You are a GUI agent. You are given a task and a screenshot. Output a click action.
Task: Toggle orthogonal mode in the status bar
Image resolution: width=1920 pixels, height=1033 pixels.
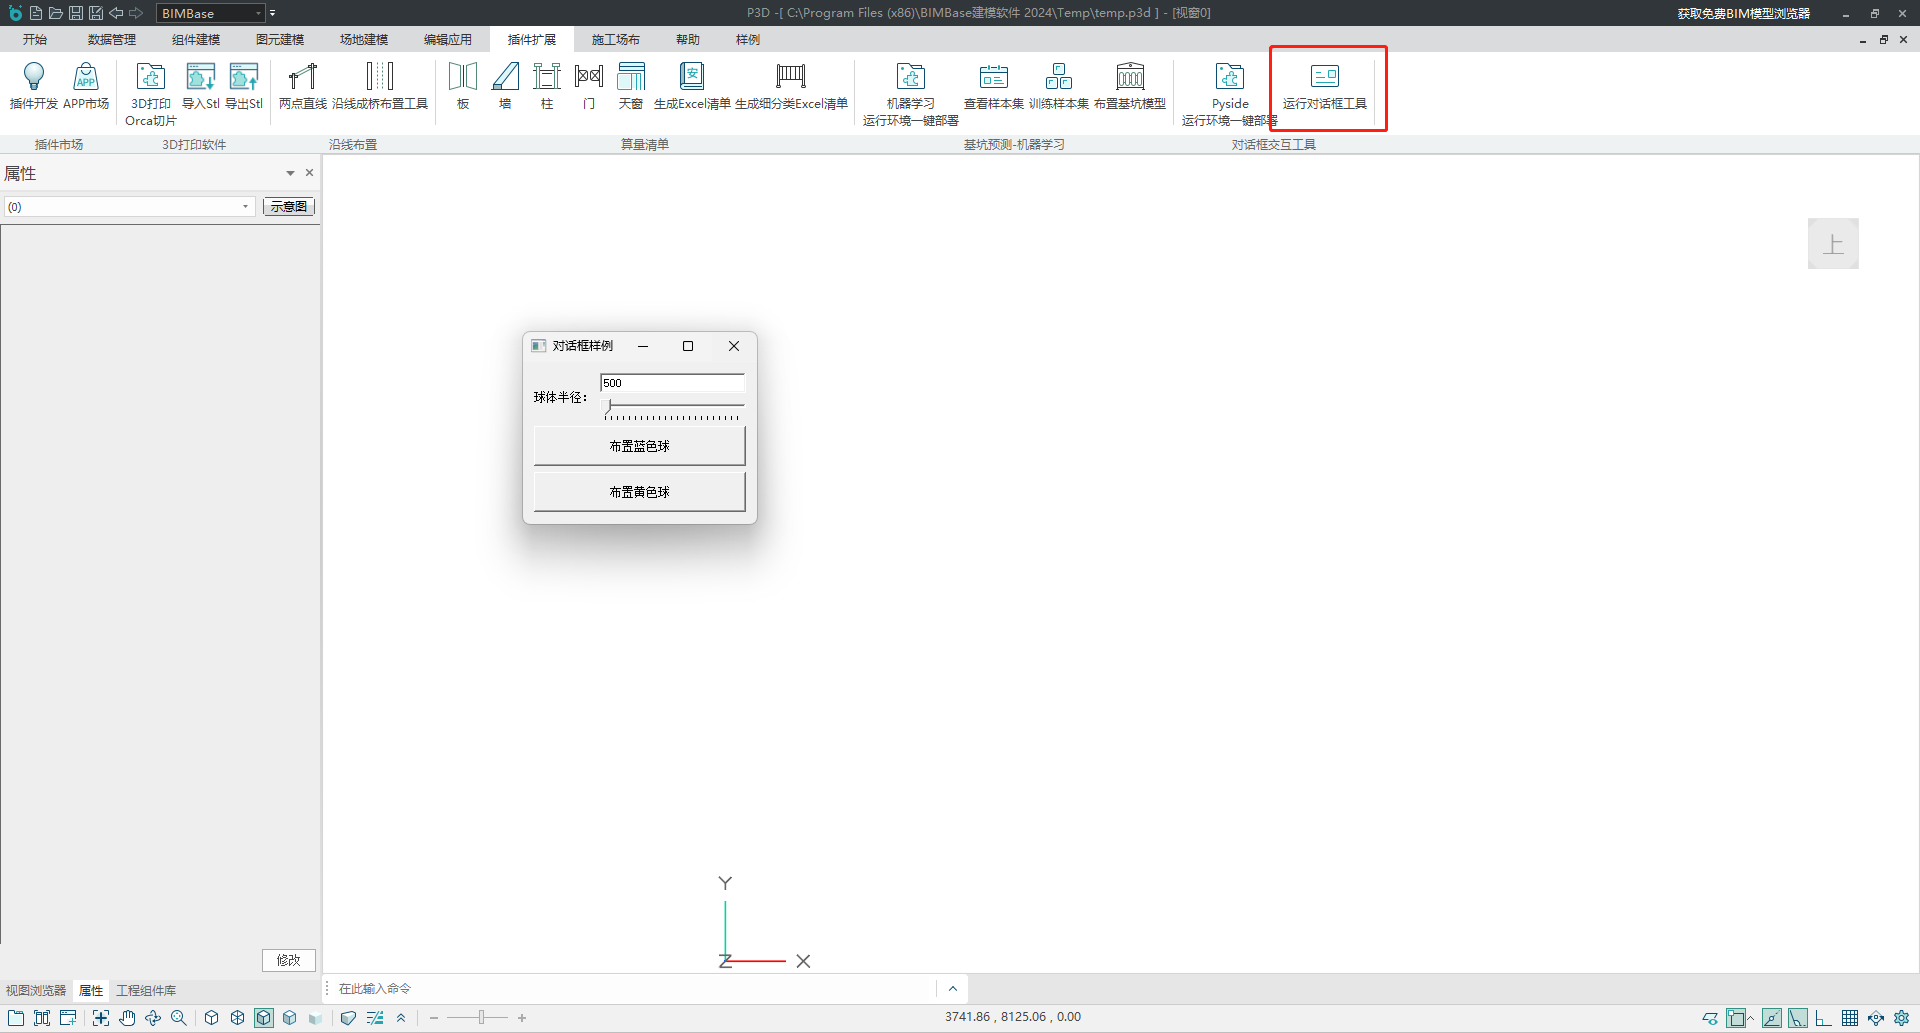click(1823, 1018)
